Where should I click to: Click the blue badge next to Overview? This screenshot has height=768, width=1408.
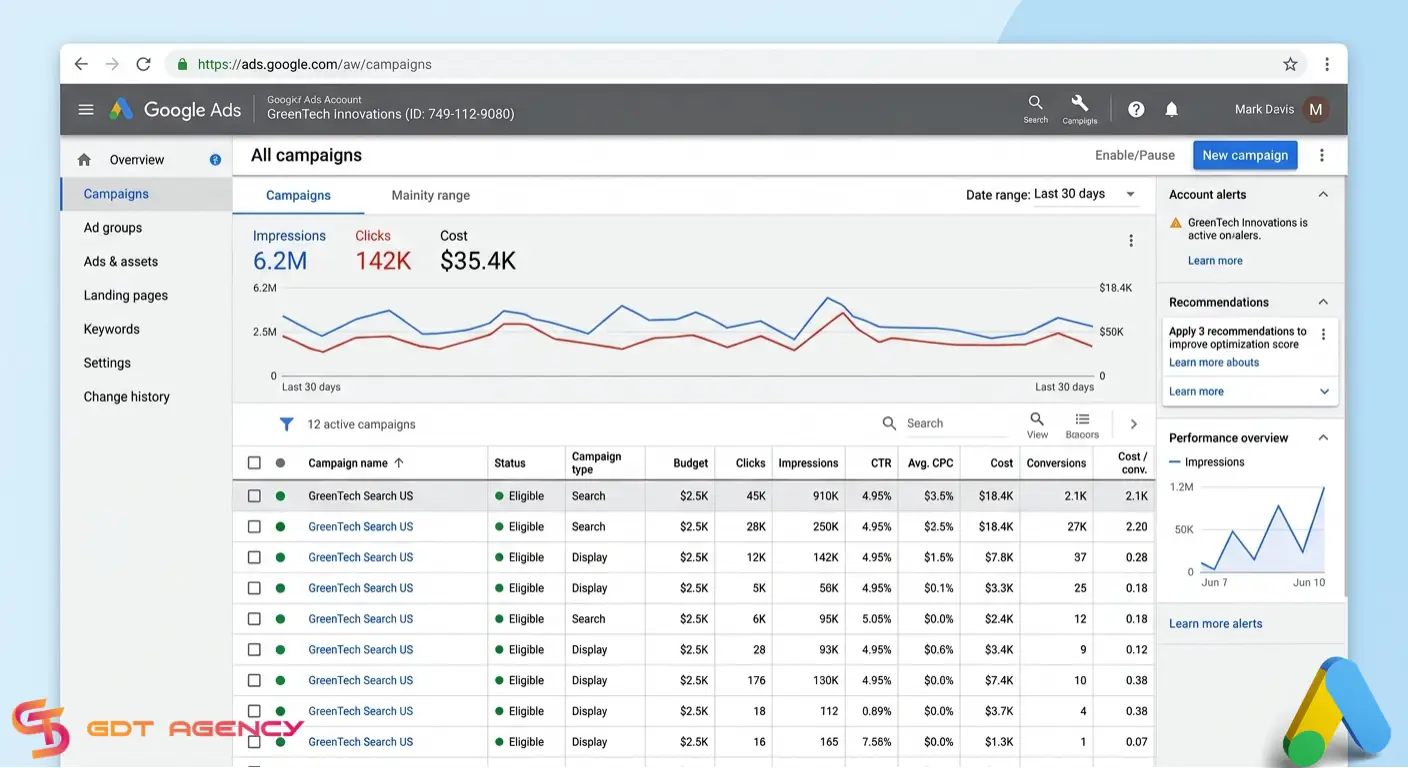215,160
